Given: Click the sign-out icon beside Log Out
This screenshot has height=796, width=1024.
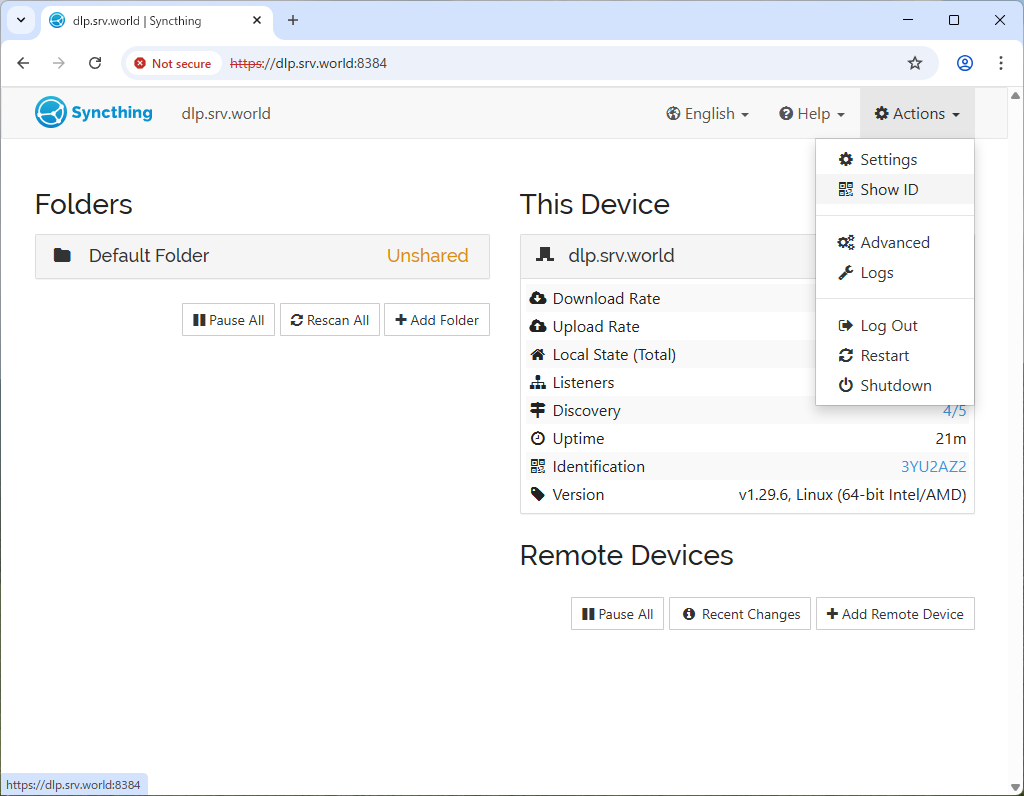Looking at the screenshot, I should [846, 325].
